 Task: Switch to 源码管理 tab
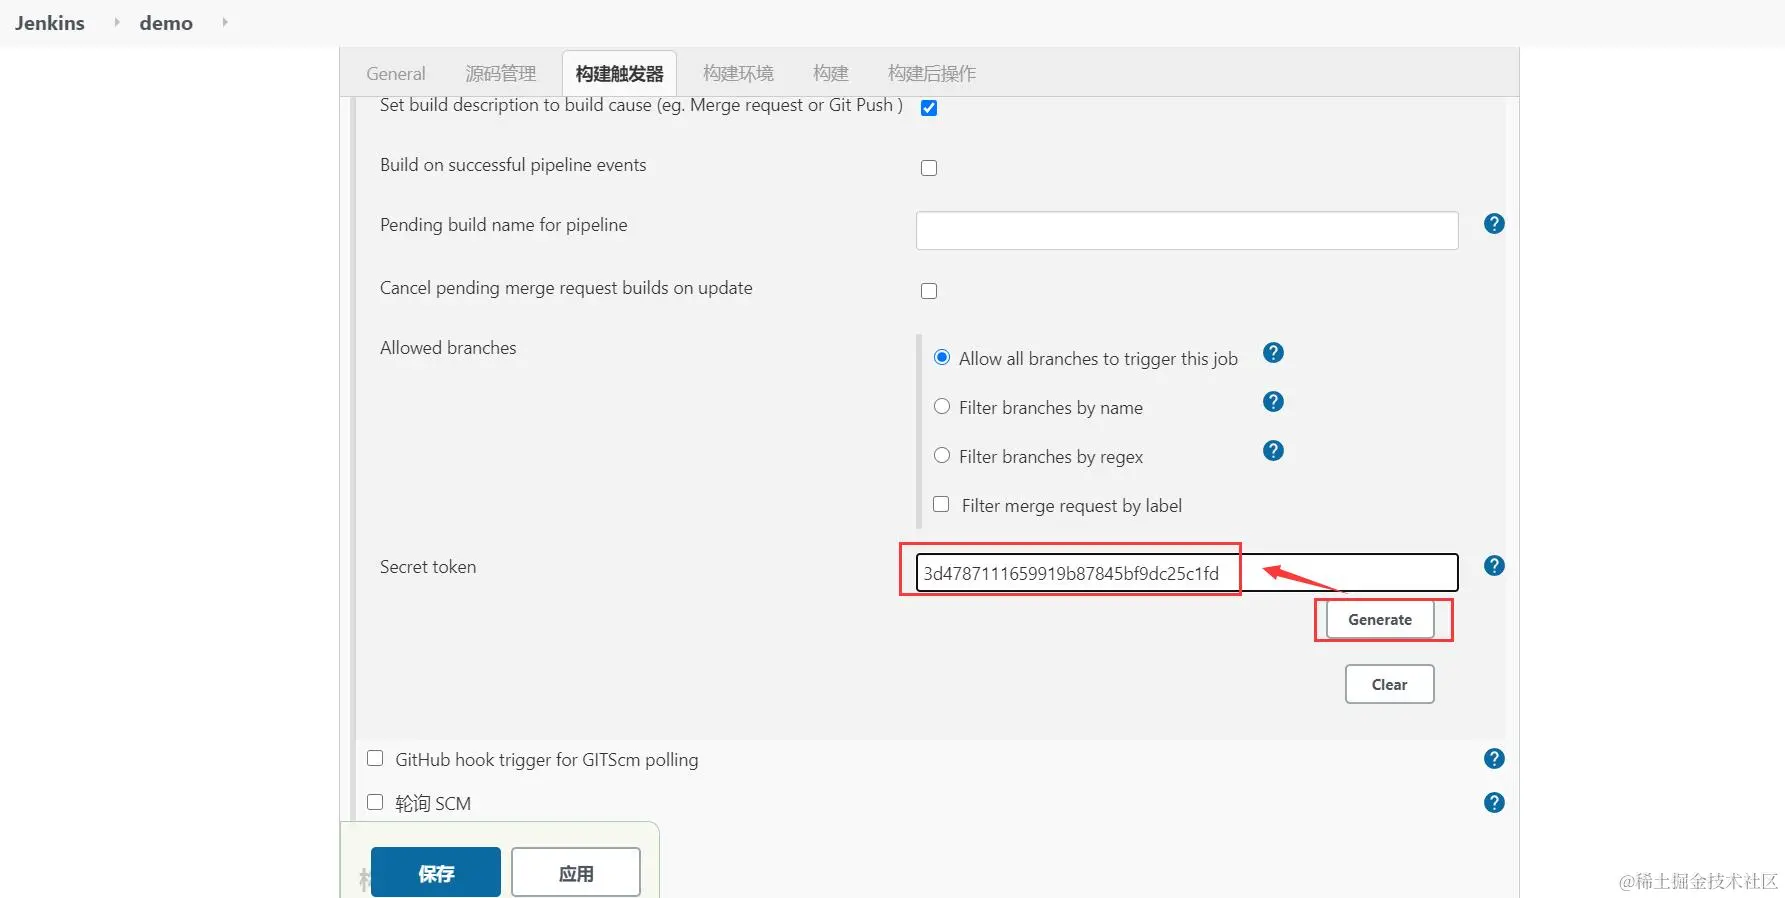[x=501, y=74]
